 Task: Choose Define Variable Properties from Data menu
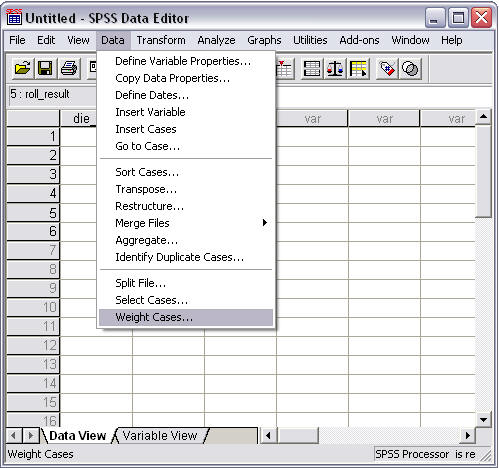(186, 61)
